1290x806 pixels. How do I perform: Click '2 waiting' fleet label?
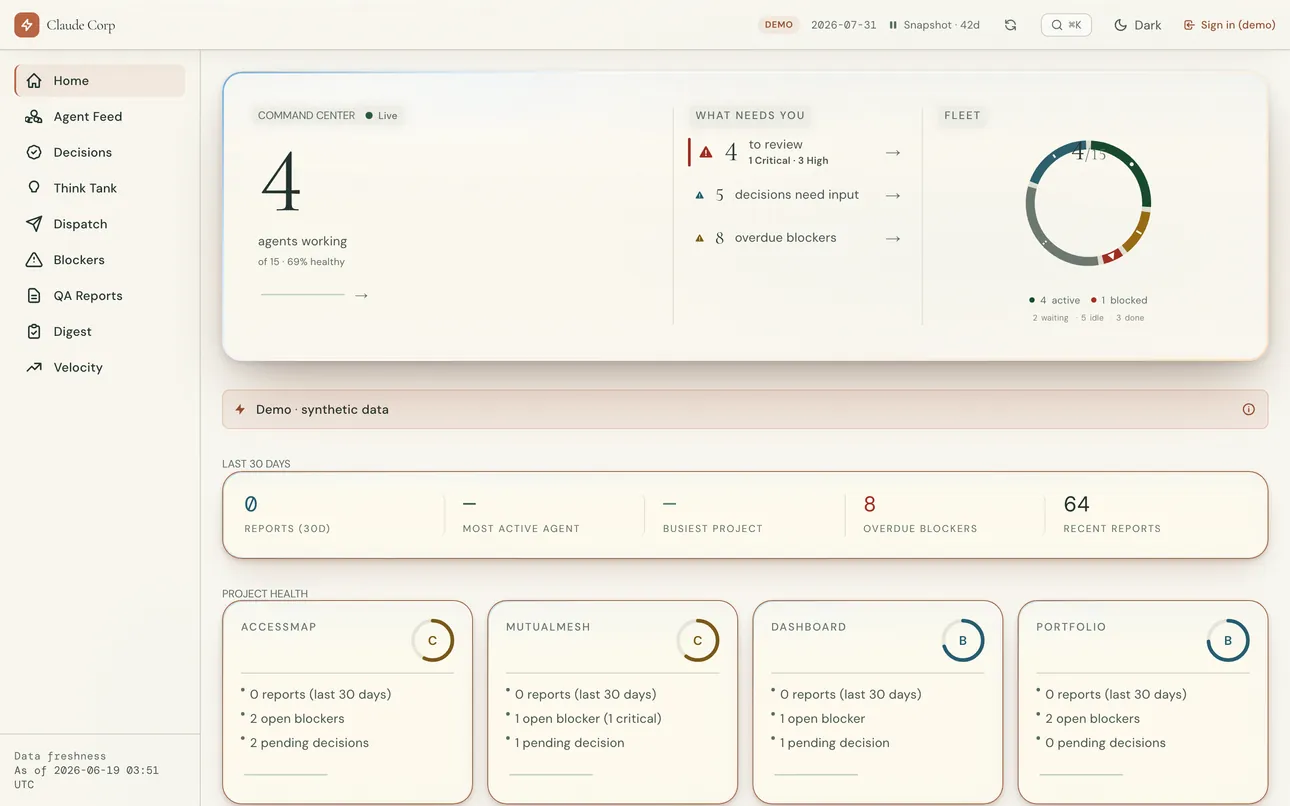1050,318
